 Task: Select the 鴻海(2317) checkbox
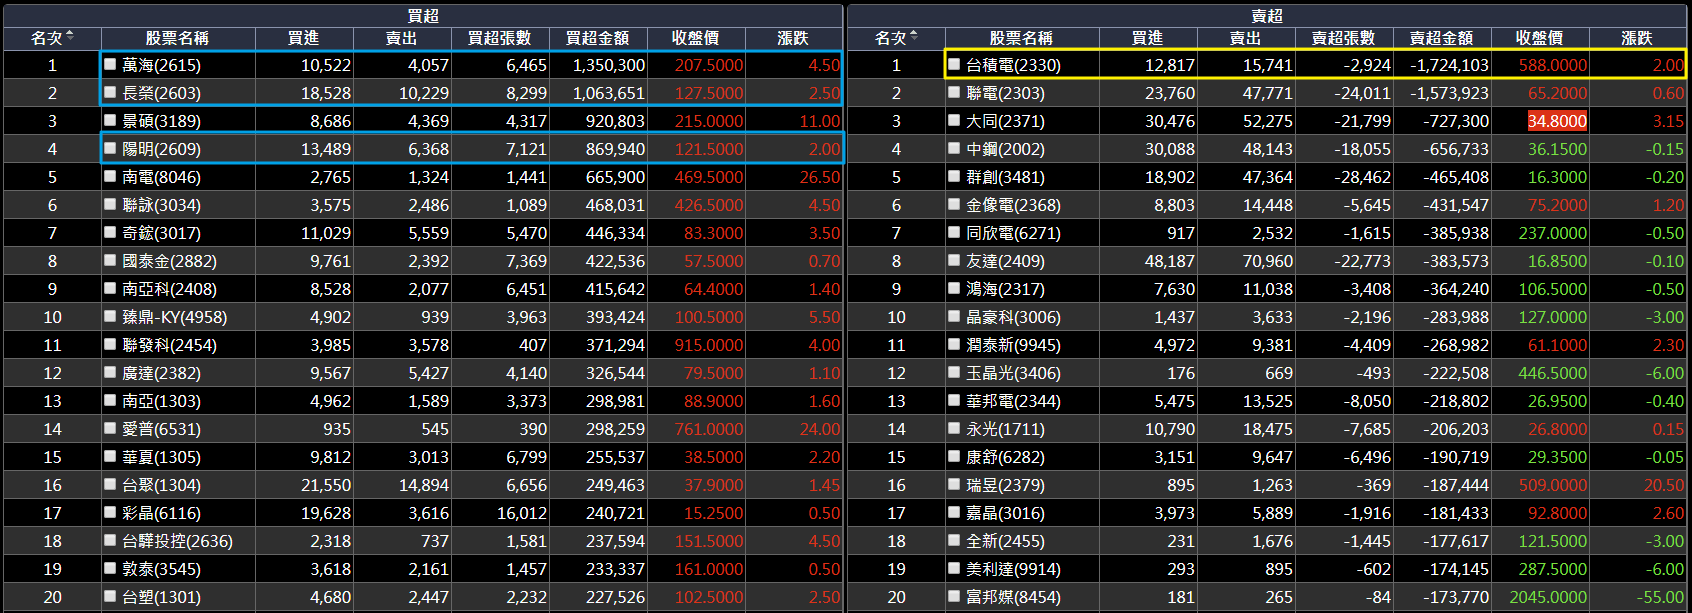click(x=955, y=288)
